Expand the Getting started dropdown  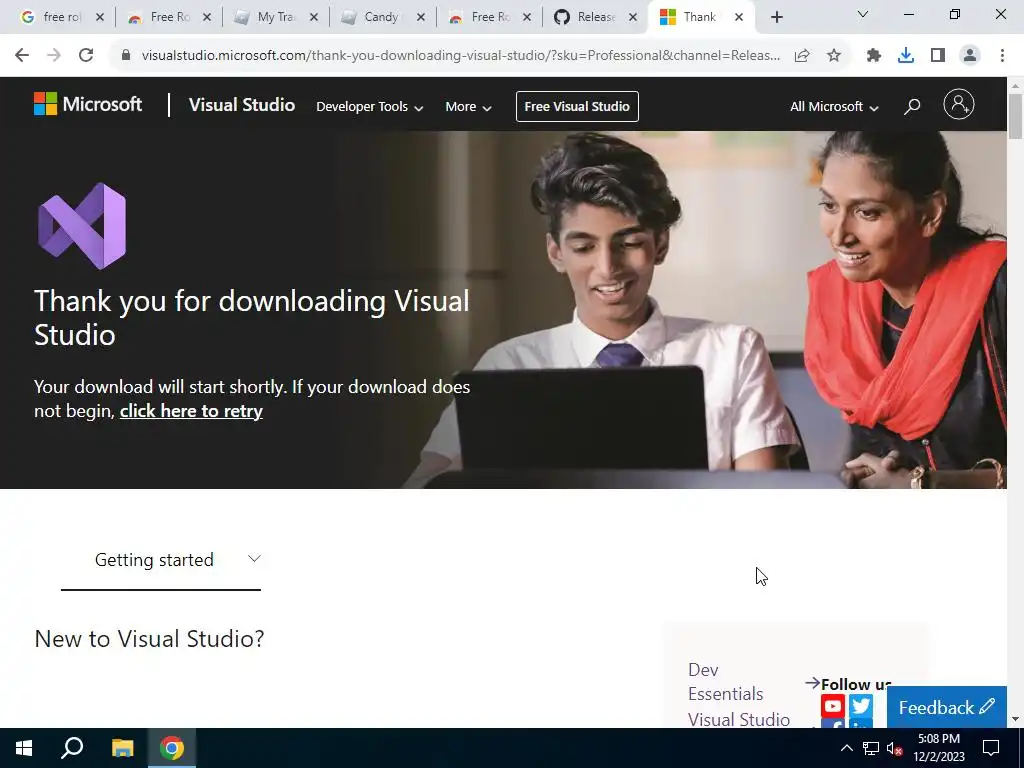(161, 560)
